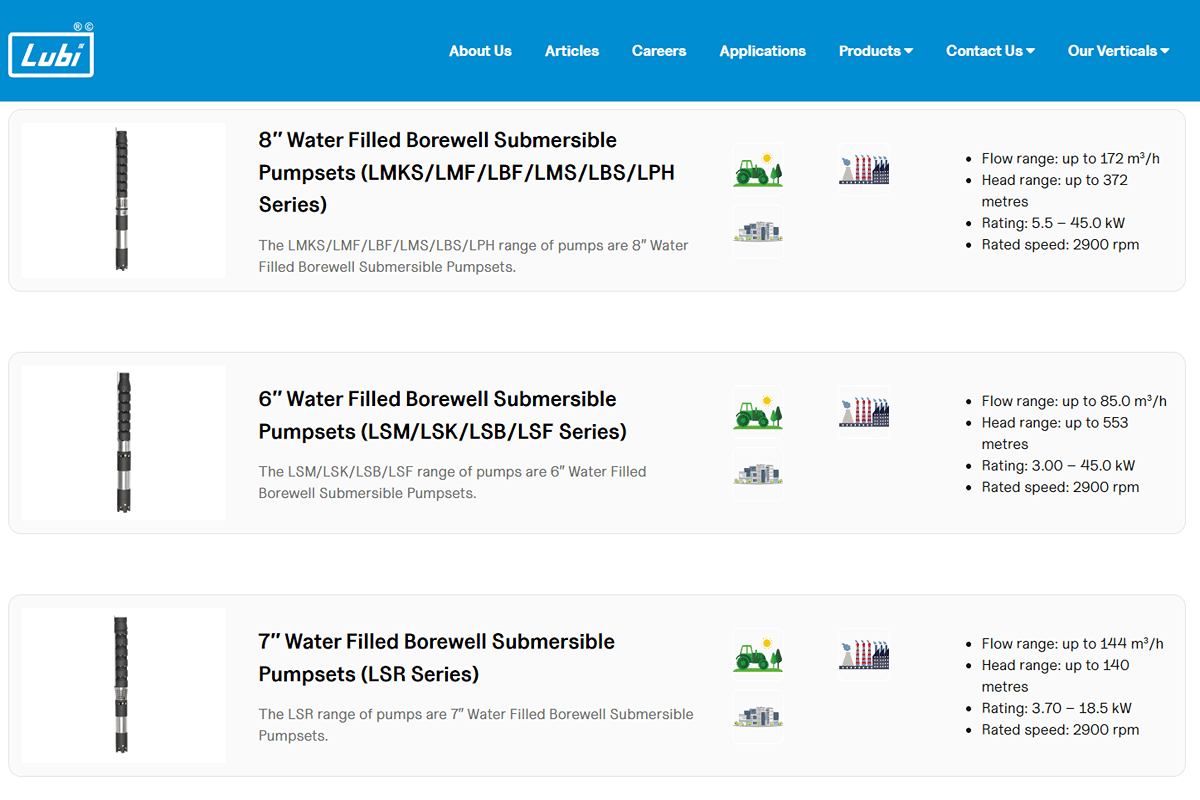Open the Contact Us dropdown

point(990,51)
